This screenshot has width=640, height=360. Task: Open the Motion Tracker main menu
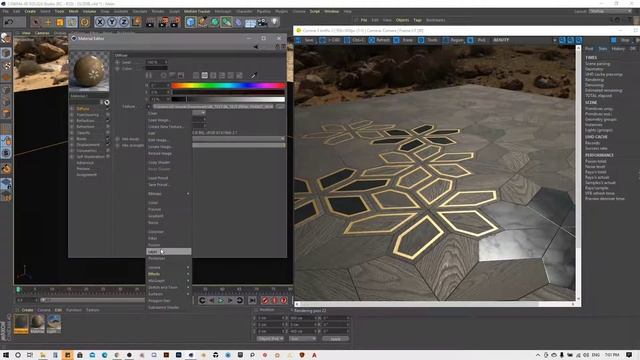click(x=197, y=11)
